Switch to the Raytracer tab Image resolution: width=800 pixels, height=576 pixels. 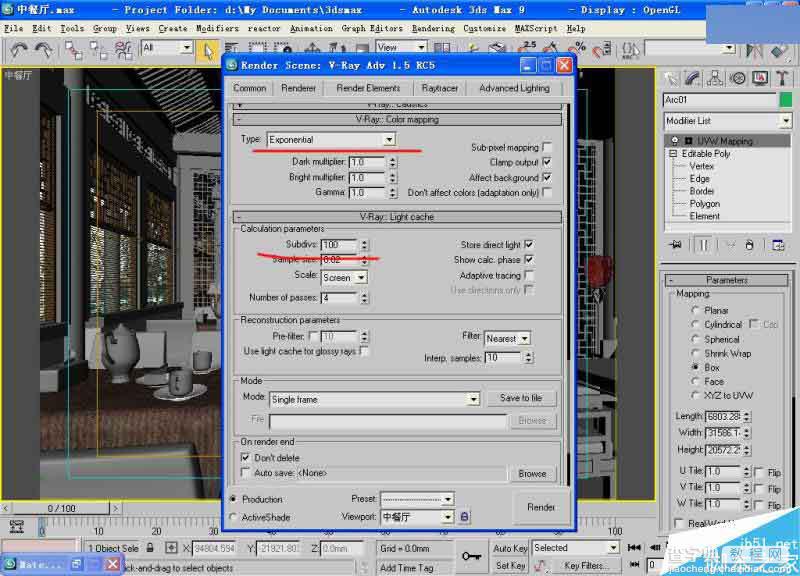(x=439, y=88)
